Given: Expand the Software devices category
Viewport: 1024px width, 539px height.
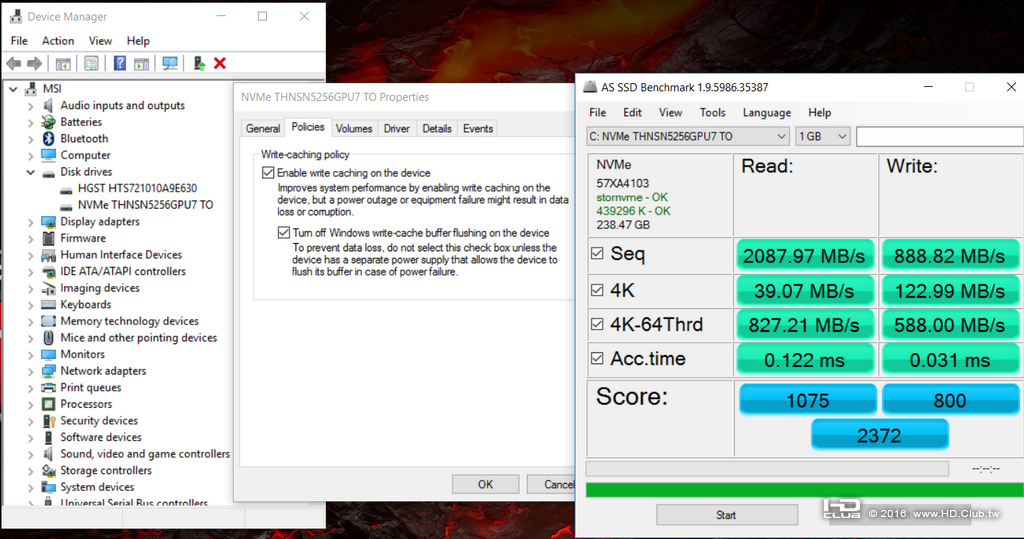Looking at the screenshot, I should click(30, 438).
